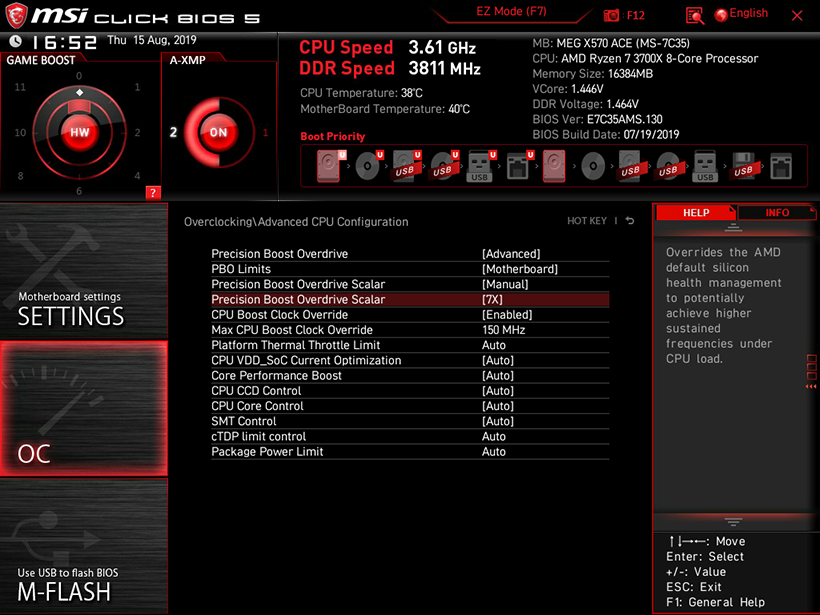Select the legacy CD/DVD boot icon
The height and width of the screenshot is (615, 820).
(x=593, y=166)
